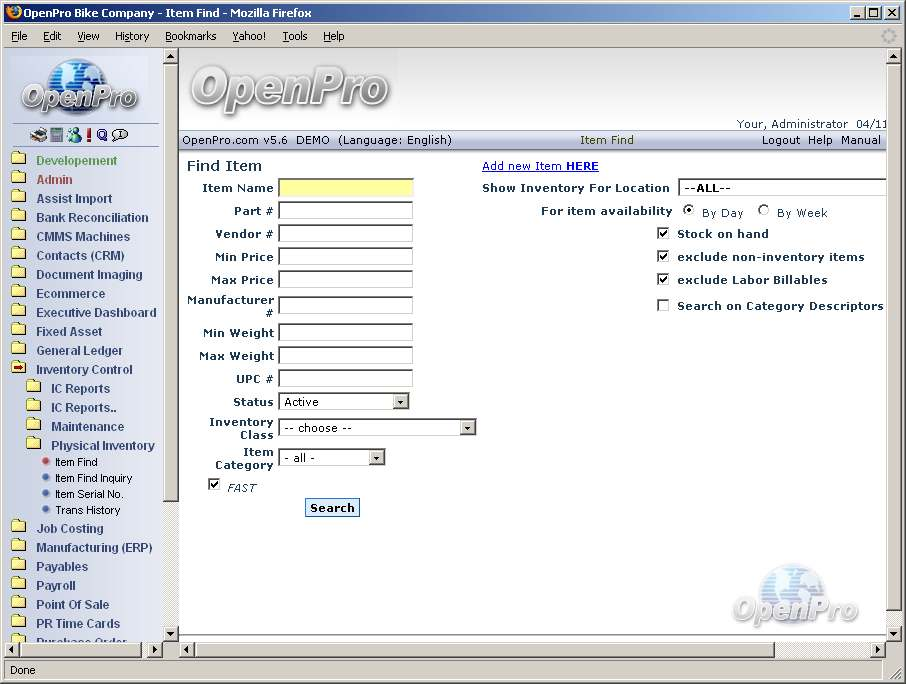The height and width of the screenshot is (684, 906).
Task: Open the Status dropdown
Action: [400, 402]
